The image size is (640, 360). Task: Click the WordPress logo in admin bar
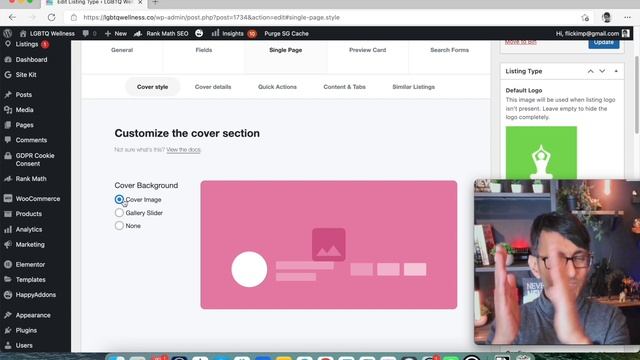coord(7,33)
